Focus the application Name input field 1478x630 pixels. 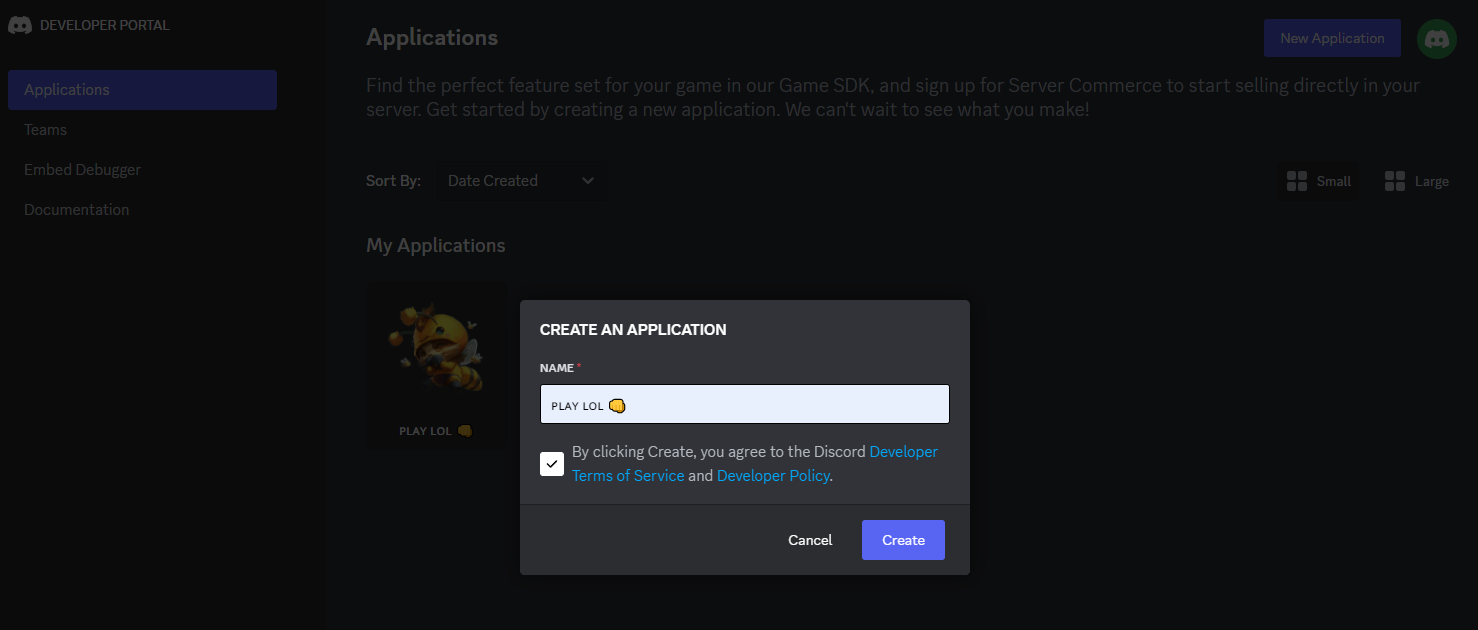[x=745, y=404]
